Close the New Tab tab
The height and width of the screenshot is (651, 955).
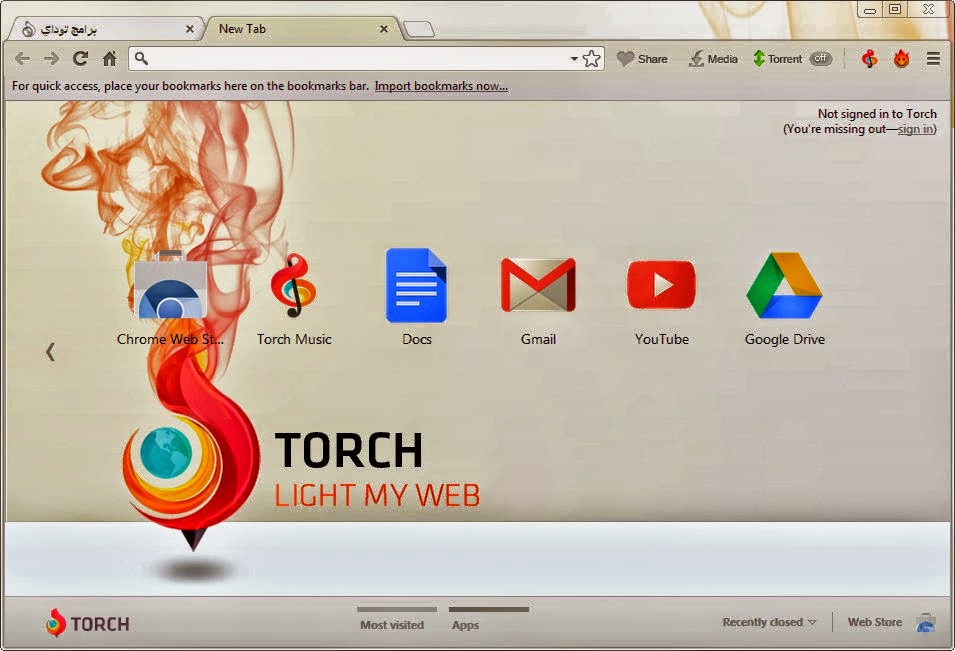click(384, 29)
